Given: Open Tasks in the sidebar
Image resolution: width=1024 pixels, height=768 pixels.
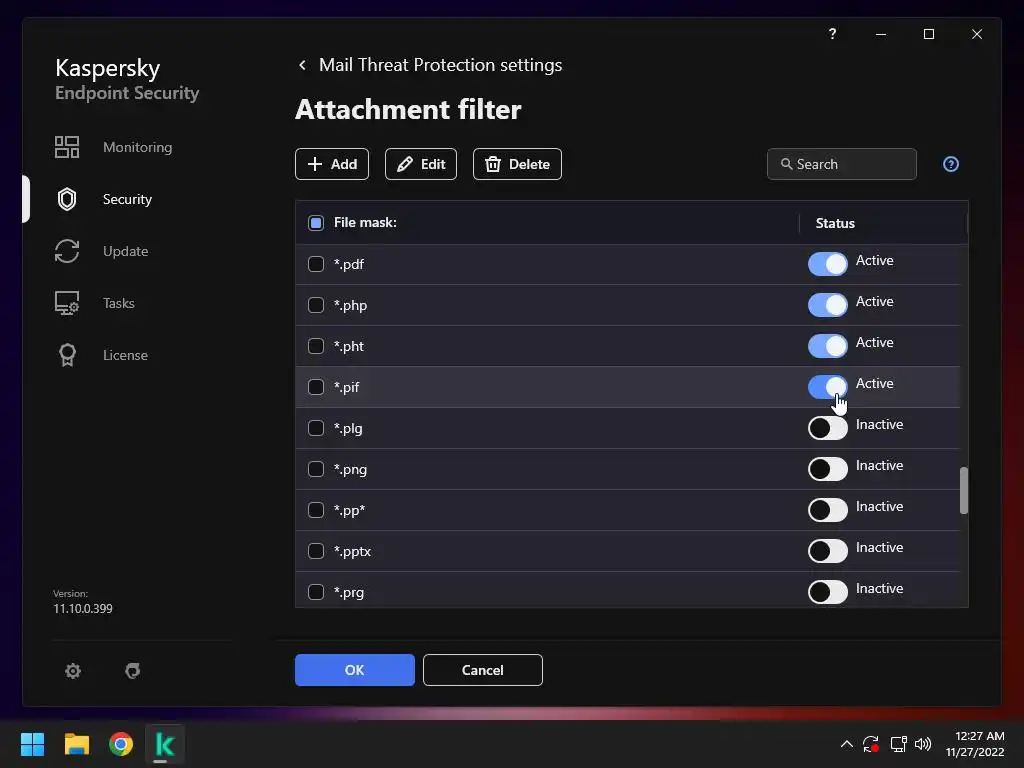Looking at the screenshot, I should 118,303.
